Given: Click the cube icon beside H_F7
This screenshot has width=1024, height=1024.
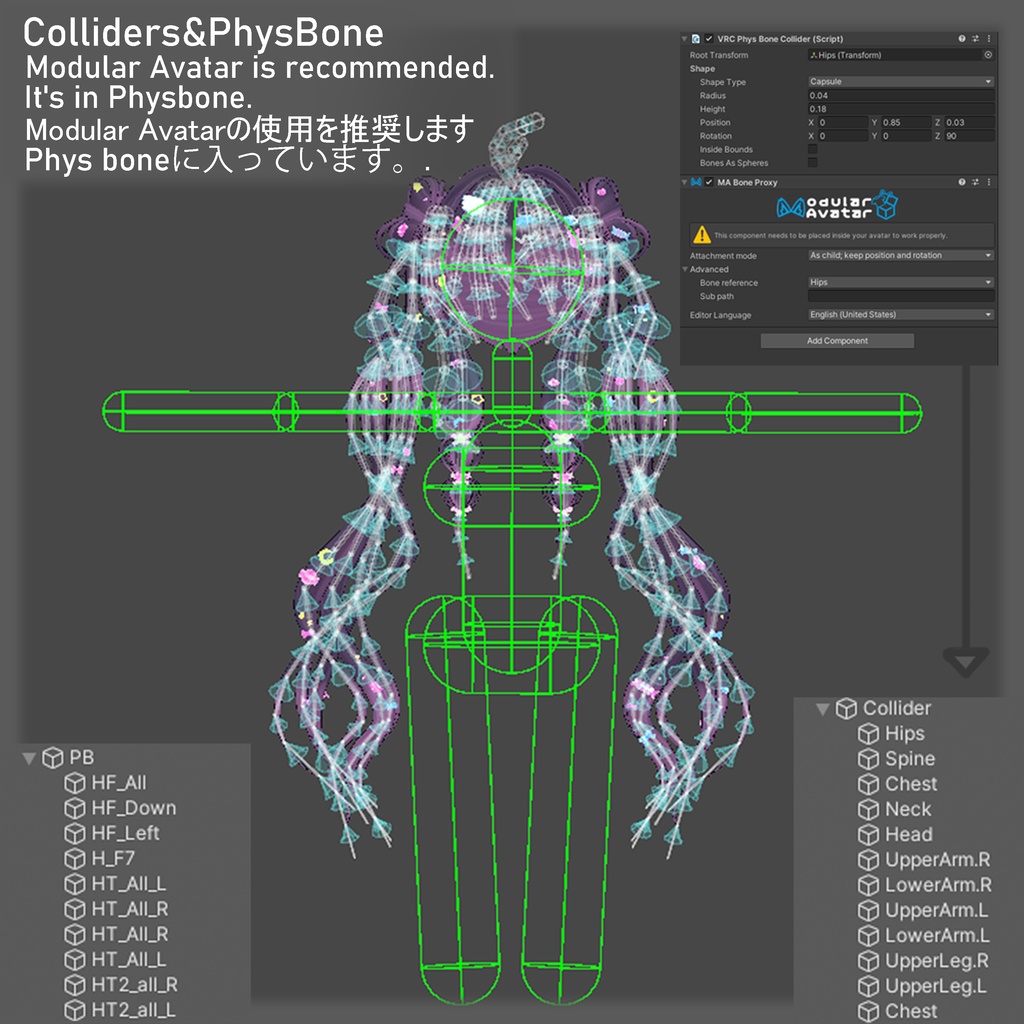Looking at the screenshot, I should [74, 858].
